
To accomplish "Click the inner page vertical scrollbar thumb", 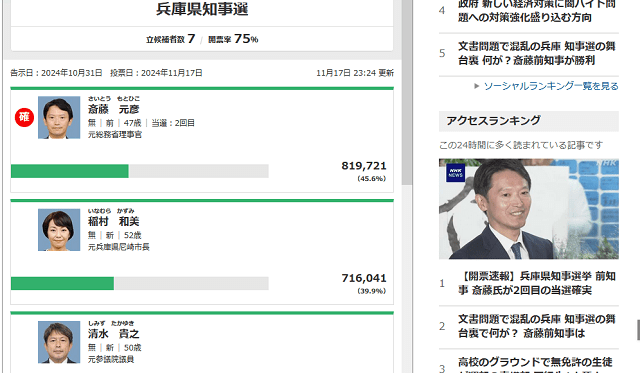I will coord(407,92).
